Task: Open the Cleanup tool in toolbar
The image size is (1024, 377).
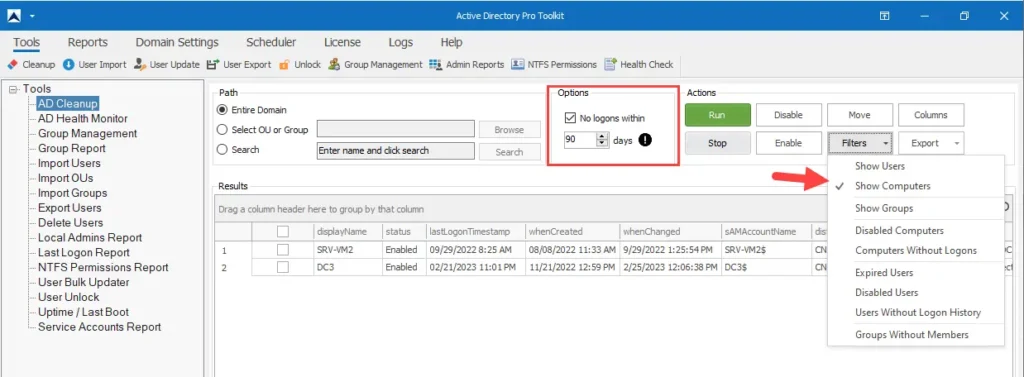Action: [x=31, y=65]
